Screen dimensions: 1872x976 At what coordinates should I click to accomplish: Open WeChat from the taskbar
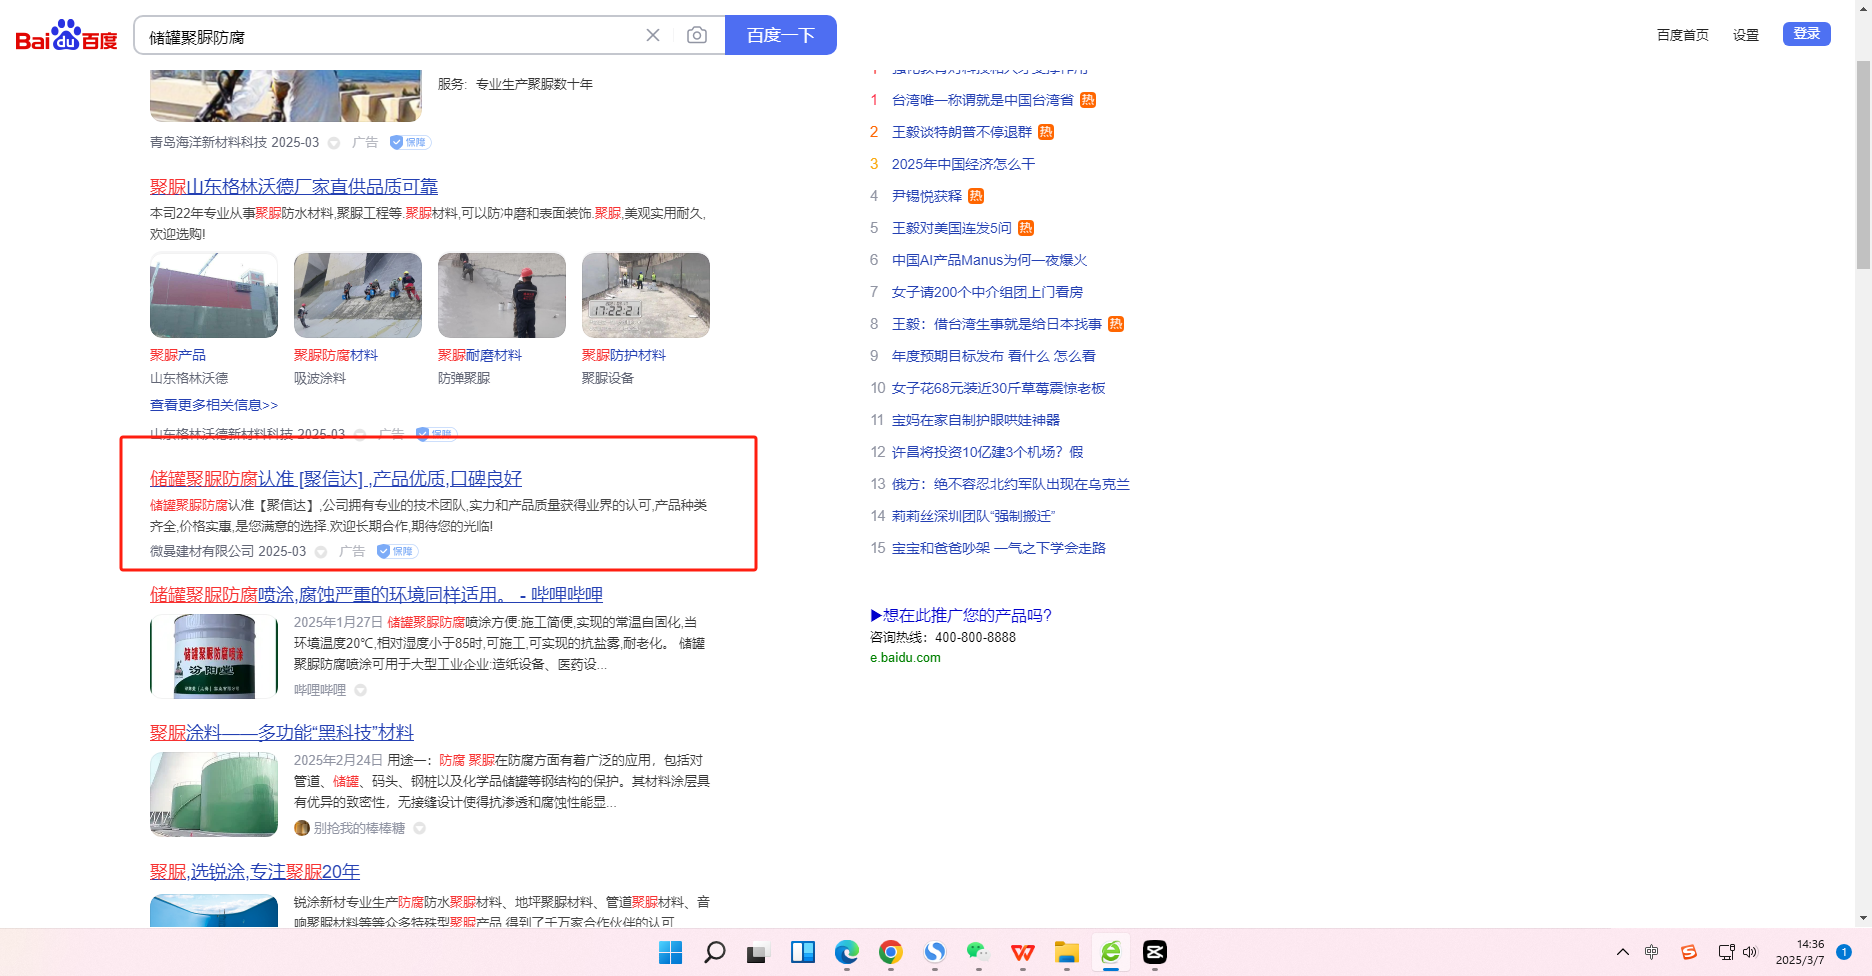(x=978, y=952)
